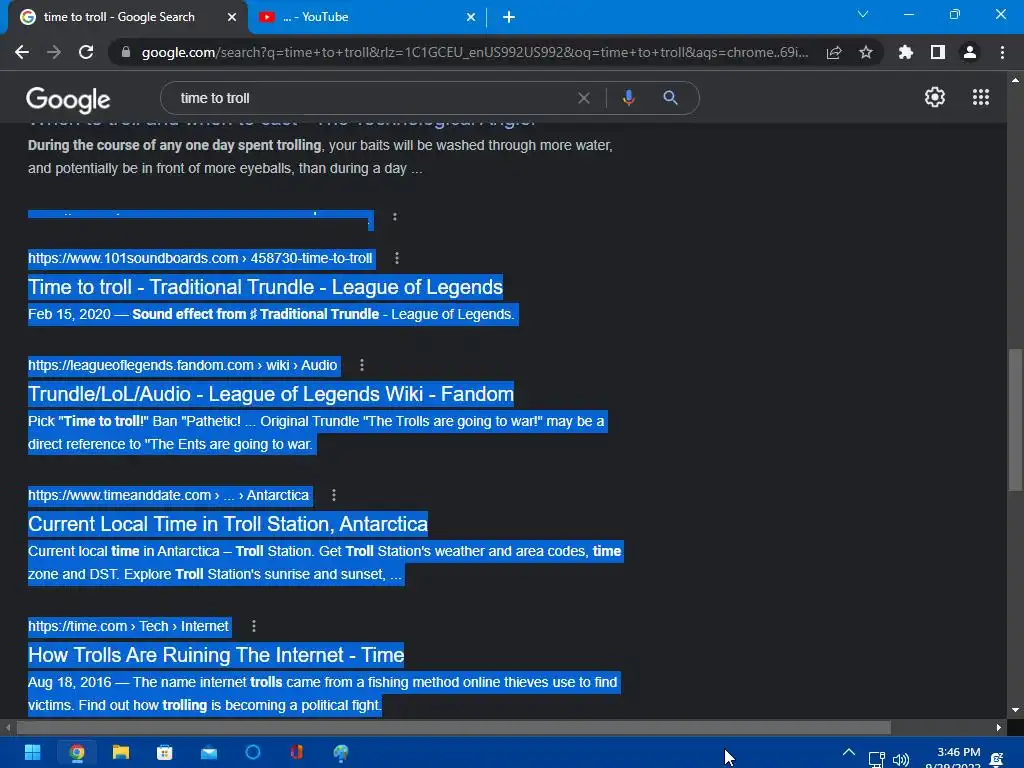
Task: Toggle the Chrome side panel
Action: tap(938, 52)
